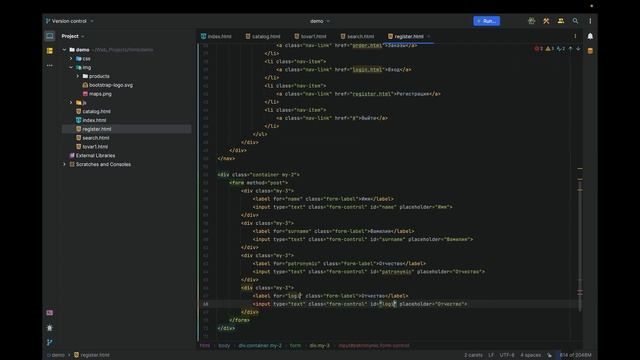Image resolution: width=640 pixels, height=360 pixels.
Task: Click the div.container.my-2 breadcrumb
Action: tap(260, 345)
